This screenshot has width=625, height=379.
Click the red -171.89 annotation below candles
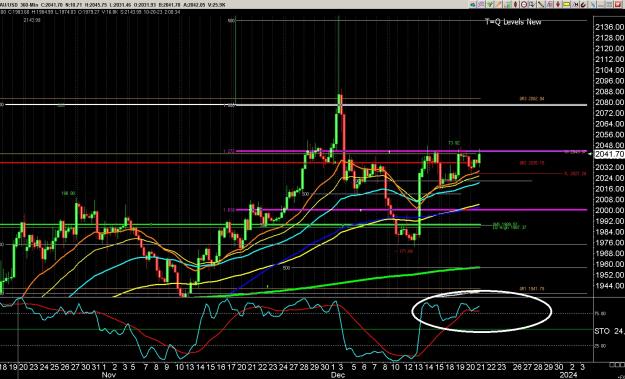405,251
